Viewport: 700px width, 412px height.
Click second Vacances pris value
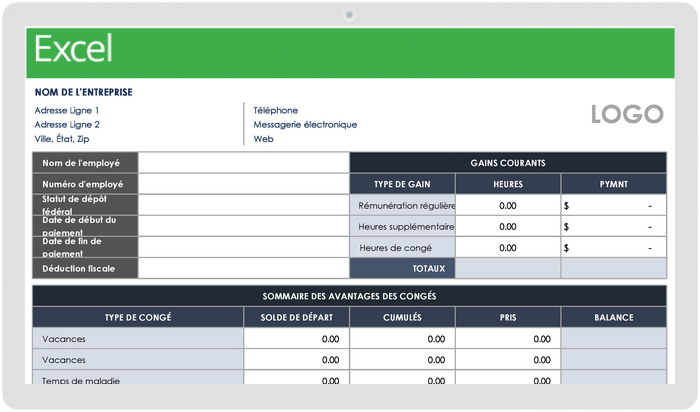pyautogui.click(x=508, y=359)
